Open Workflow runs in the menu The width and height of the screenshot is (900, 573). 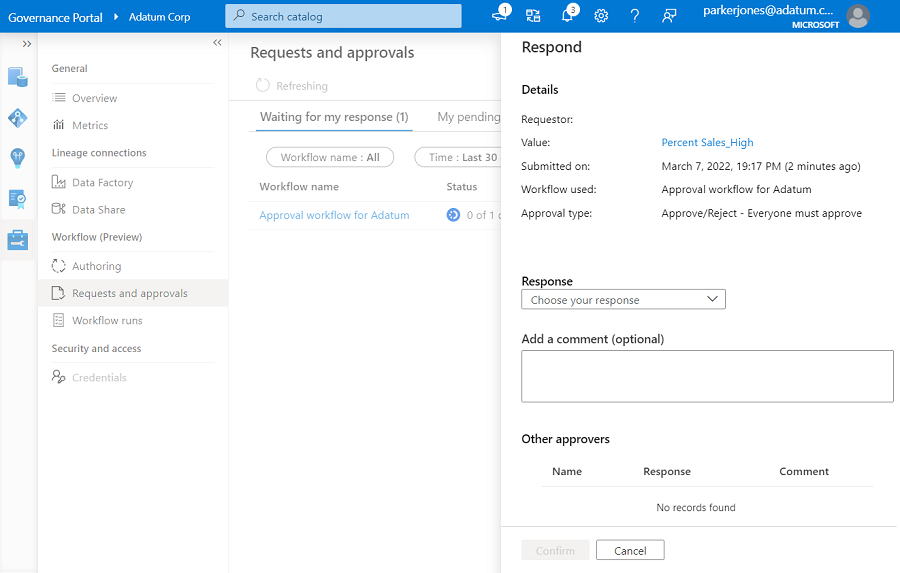pyautogui.click(x=107, y=321)
